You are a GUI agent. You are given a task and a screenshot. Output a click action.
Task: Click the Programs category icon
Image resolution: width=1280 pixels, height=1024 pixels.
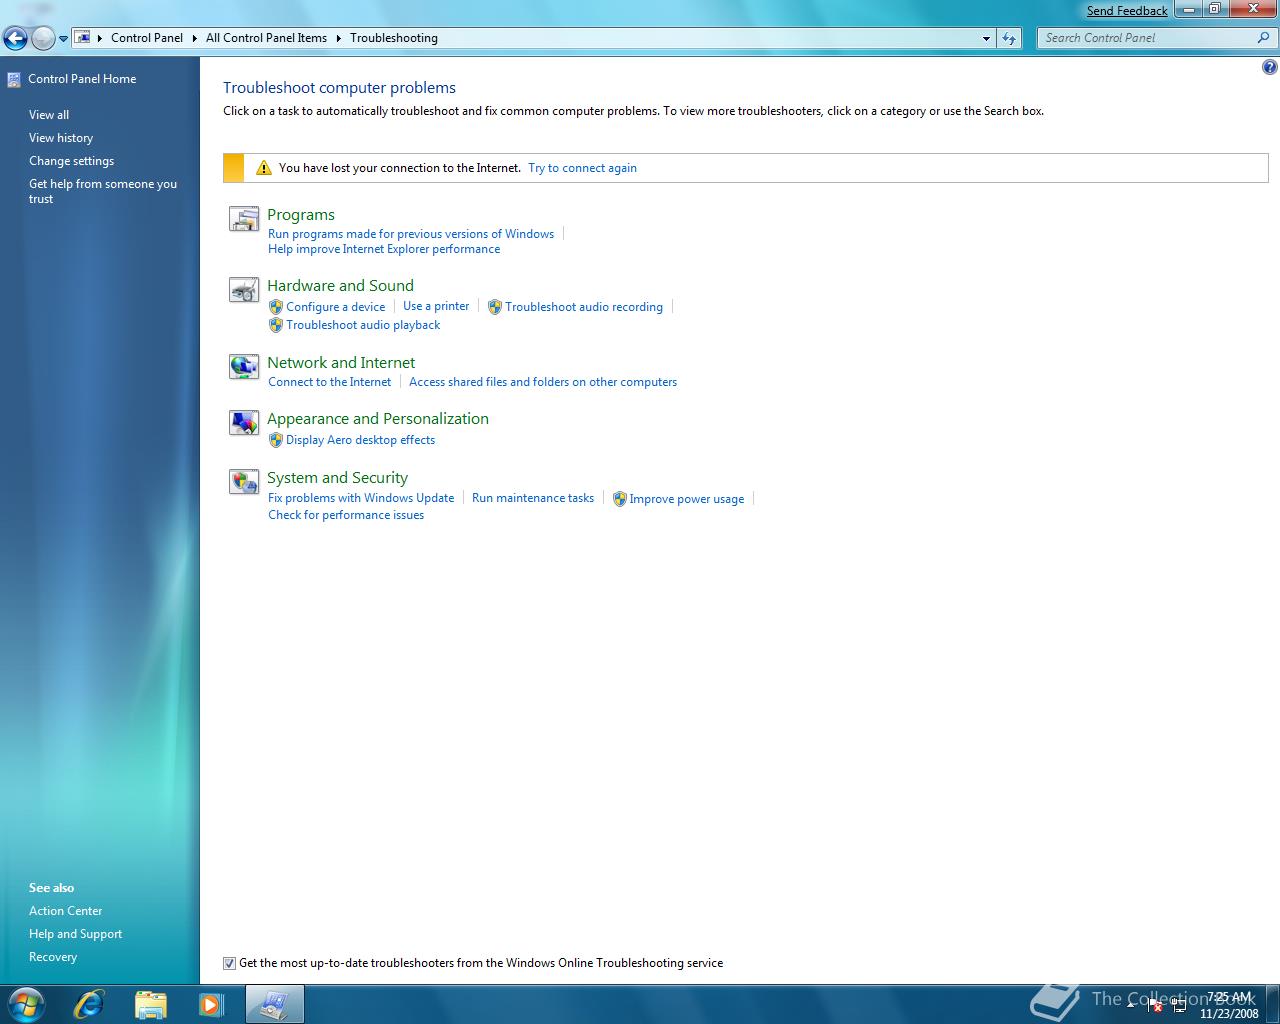click(x=244, y=218)
